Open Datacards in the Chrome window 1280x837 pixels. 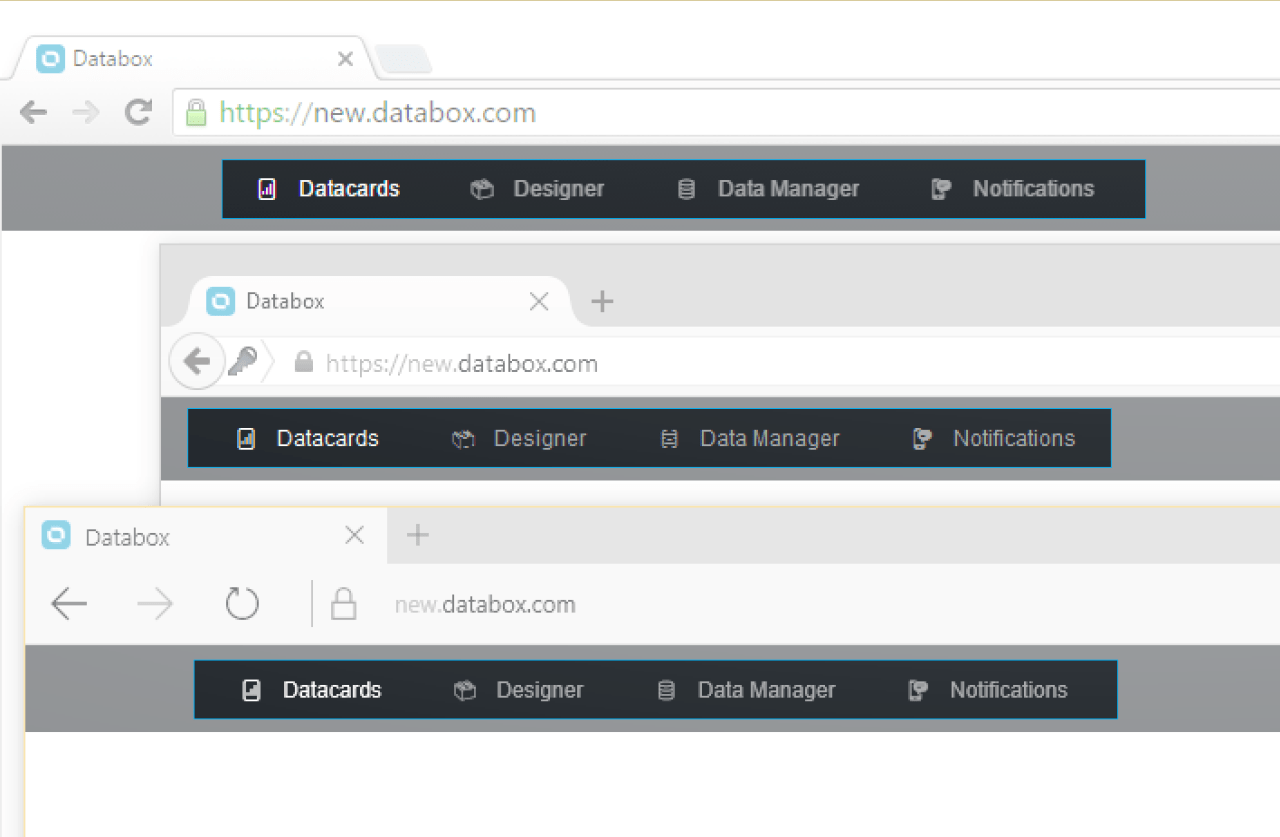[x=349, y=189]
